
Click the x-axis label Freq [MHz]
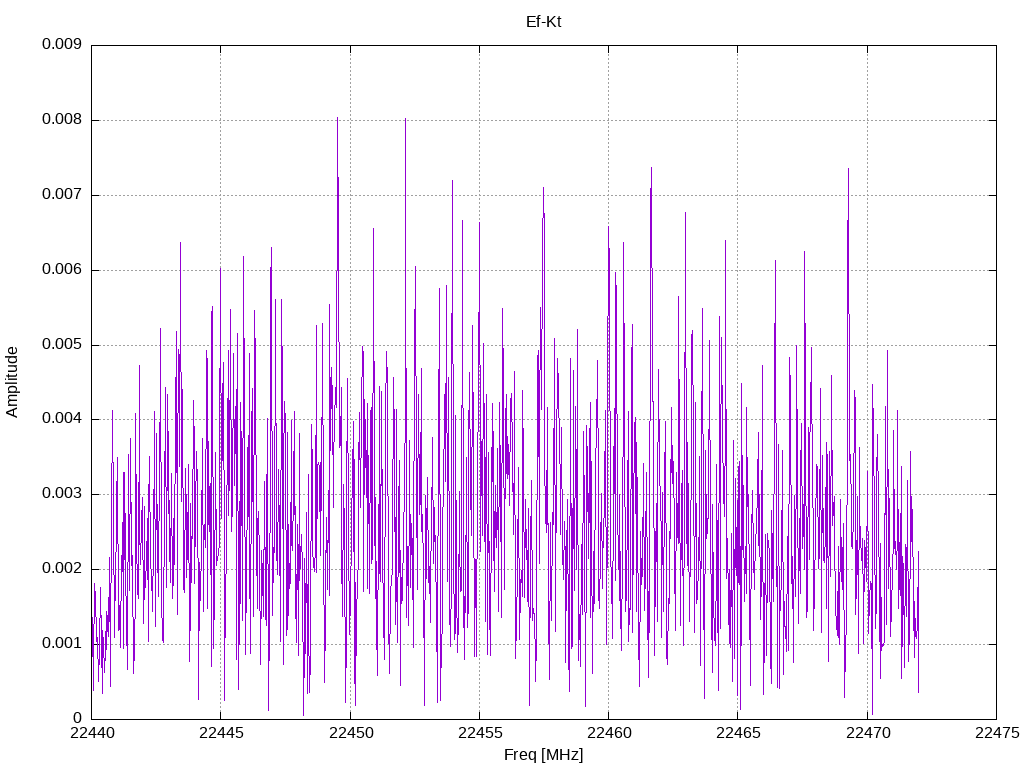(x=543, y=755)
